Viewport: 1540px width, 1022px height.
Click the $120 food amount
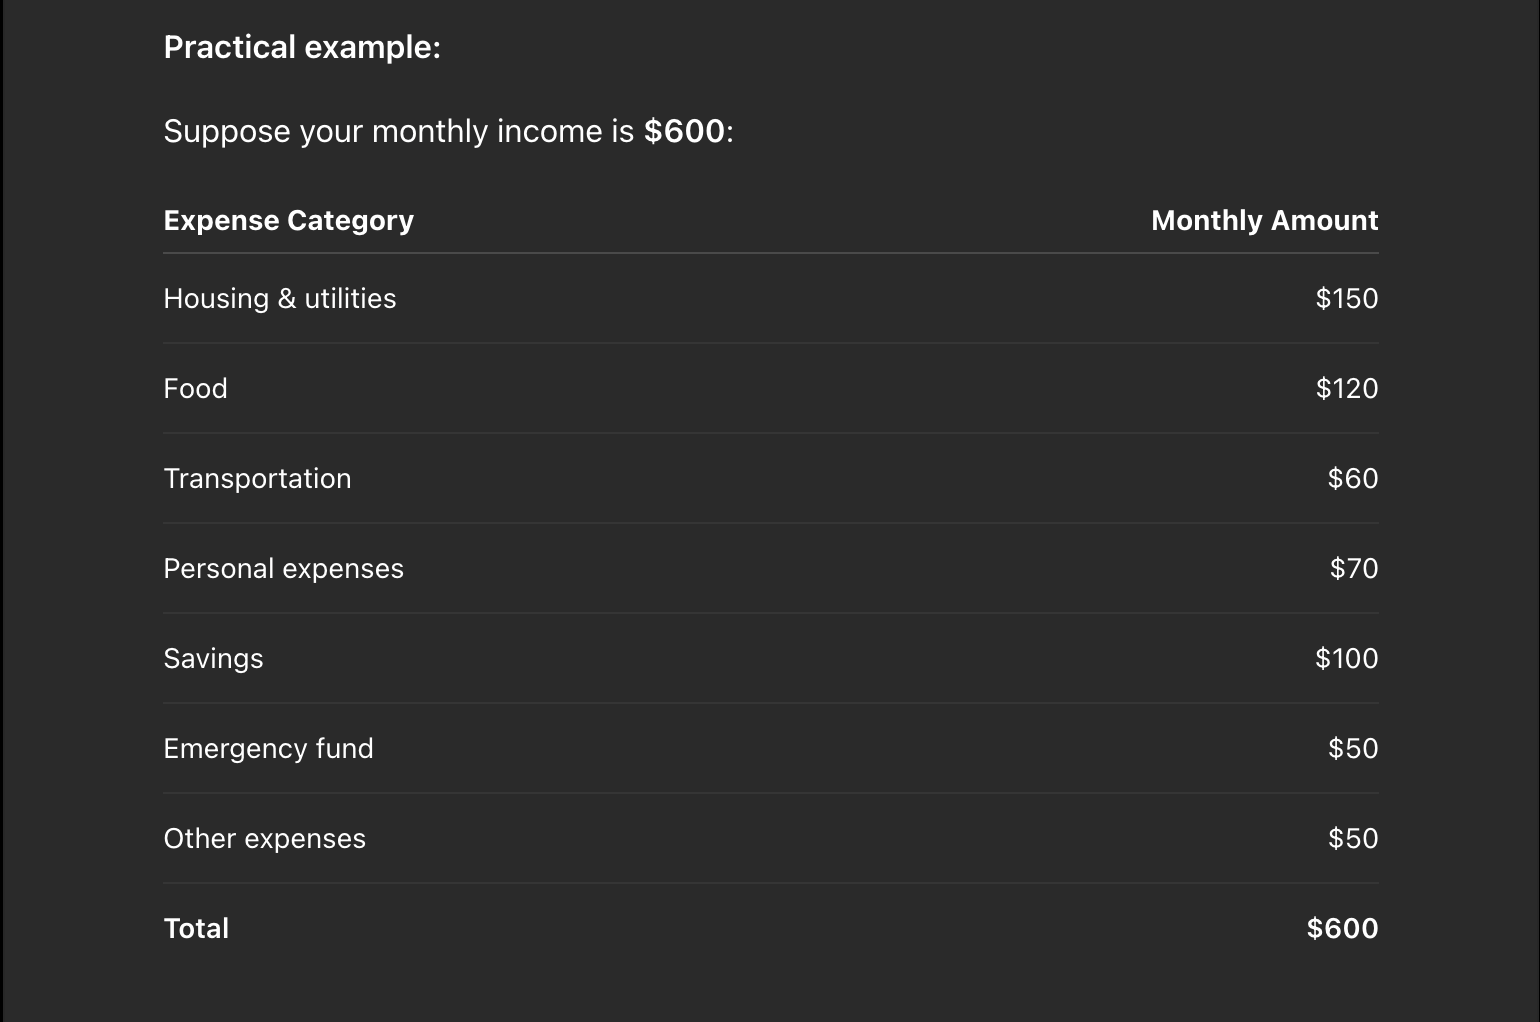click(1347, 389)
